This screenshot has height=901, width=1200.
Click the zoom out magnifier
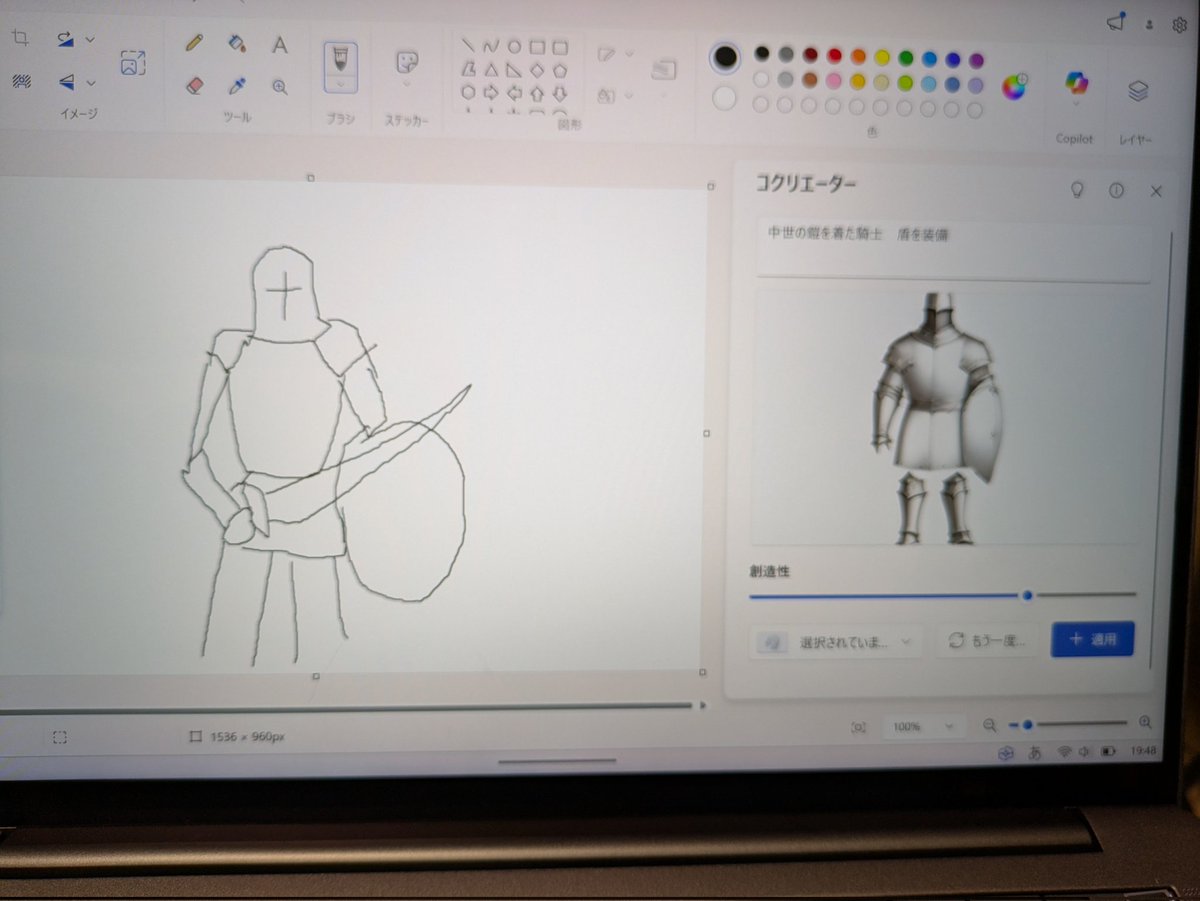tap(990, 724)
